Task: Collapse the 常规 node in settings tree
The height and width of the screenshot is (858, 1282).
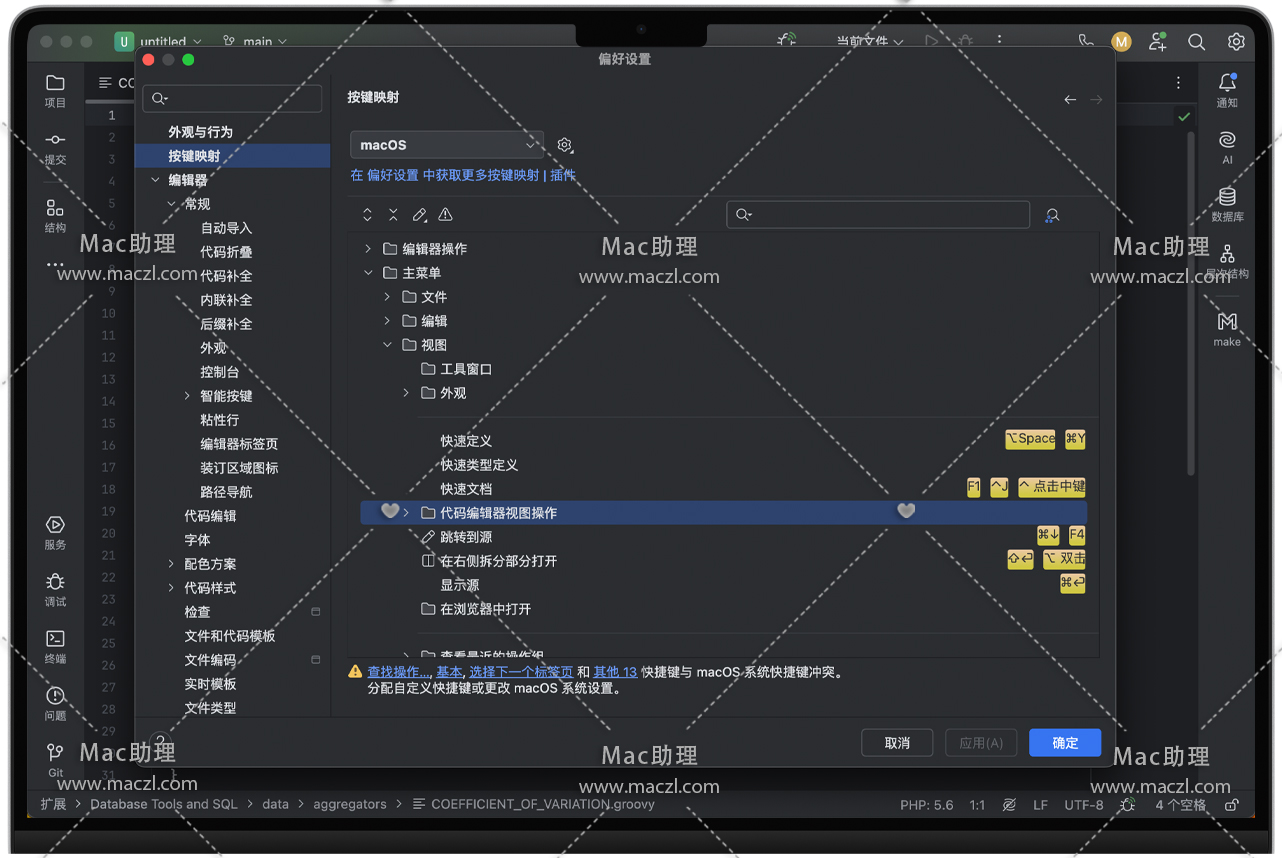Action: (x=171, y=204)
